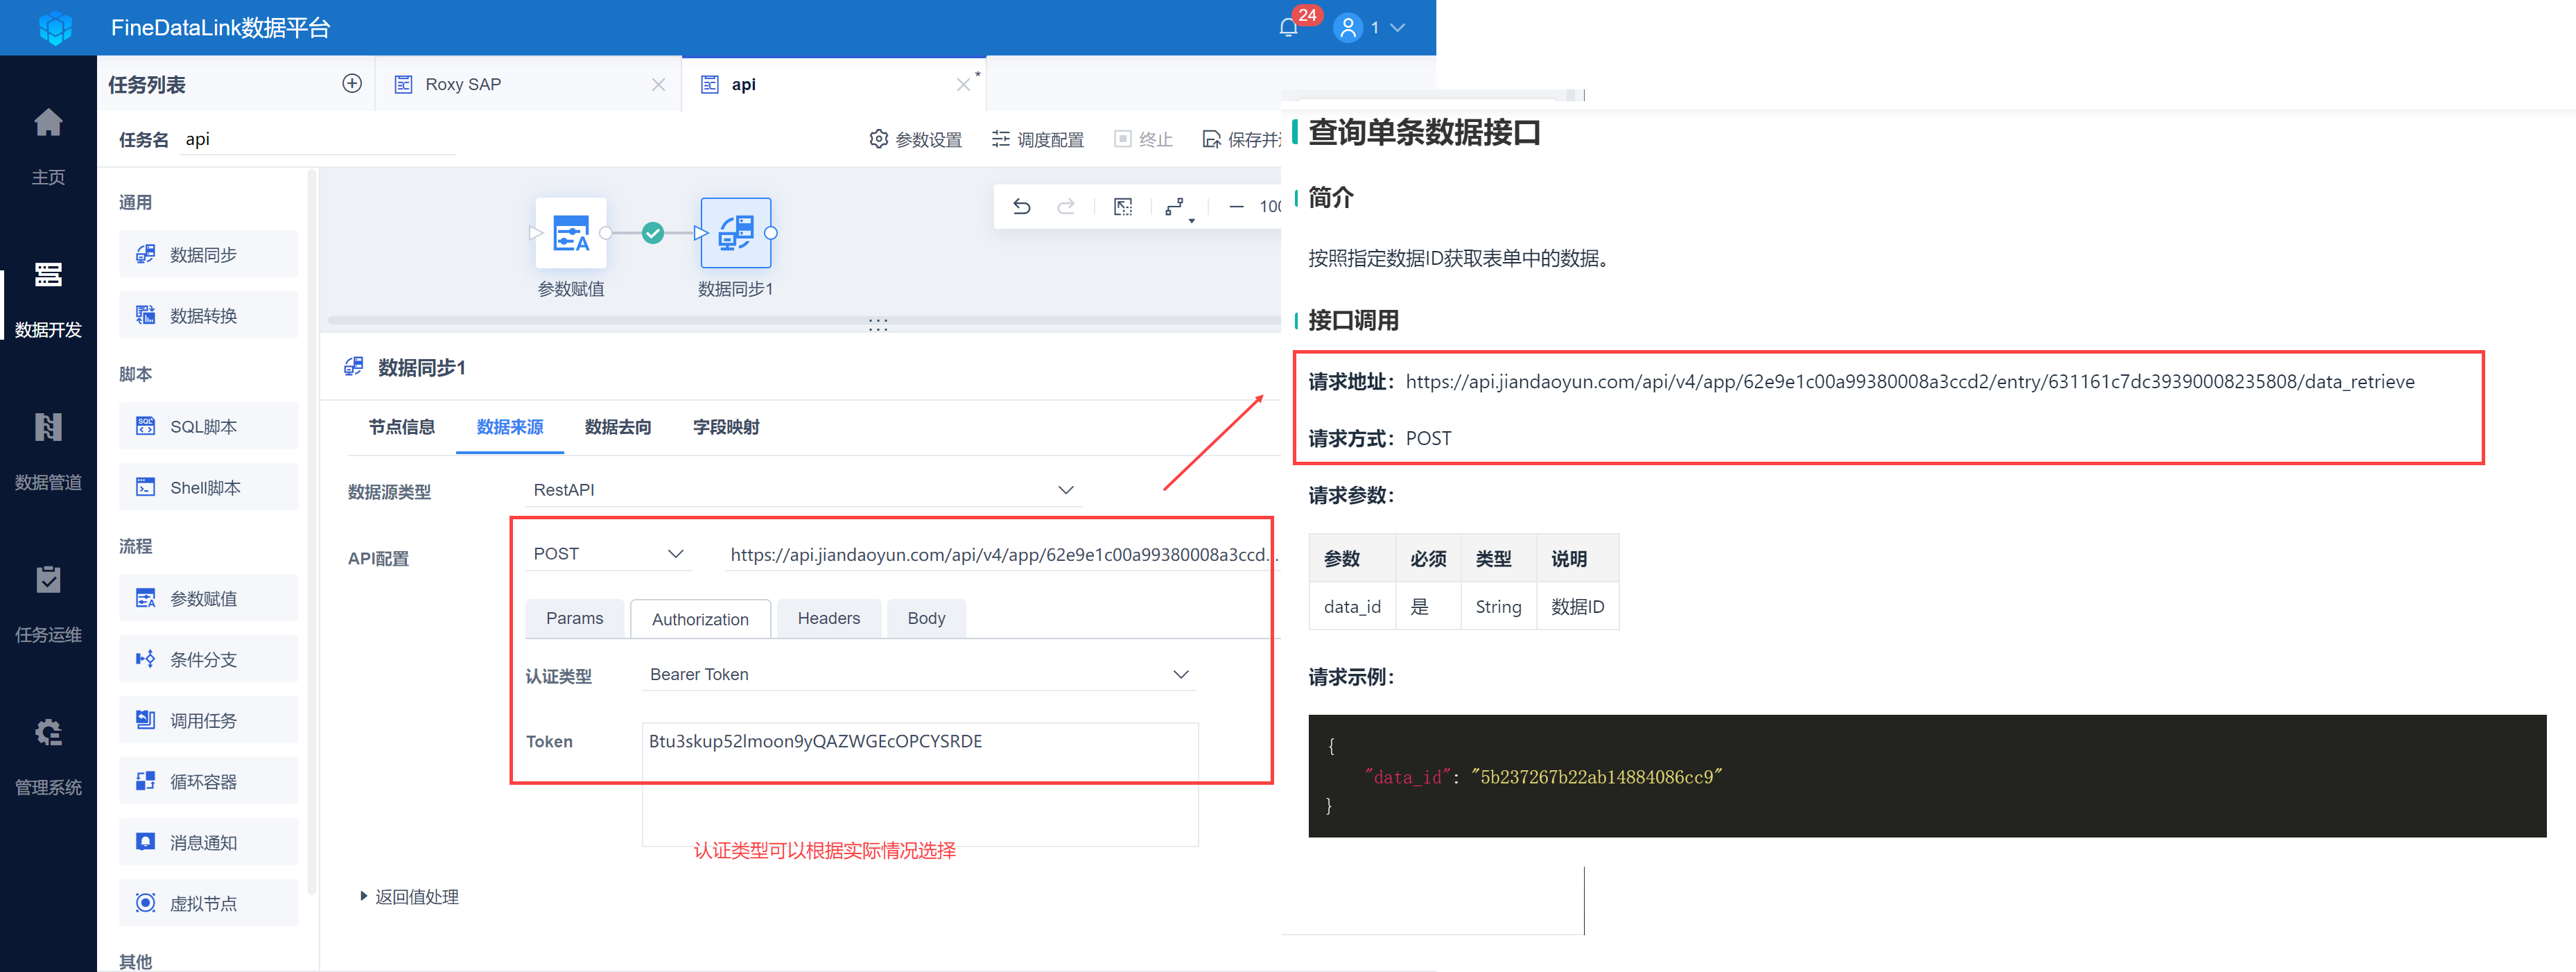Click the redo arrow in canvas toolbar
The height and width of the screenshot is (972, 2576).
1066,207
